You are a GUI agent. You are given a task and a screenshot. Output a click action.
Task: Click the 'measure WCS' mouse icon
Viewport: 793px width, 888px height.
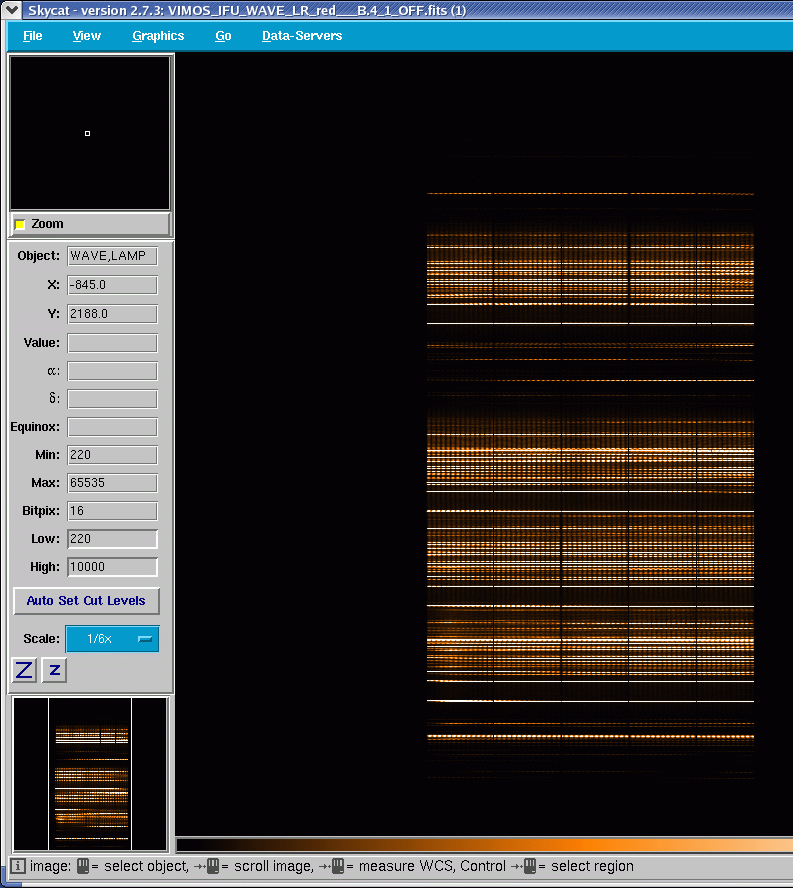point(338,866)
